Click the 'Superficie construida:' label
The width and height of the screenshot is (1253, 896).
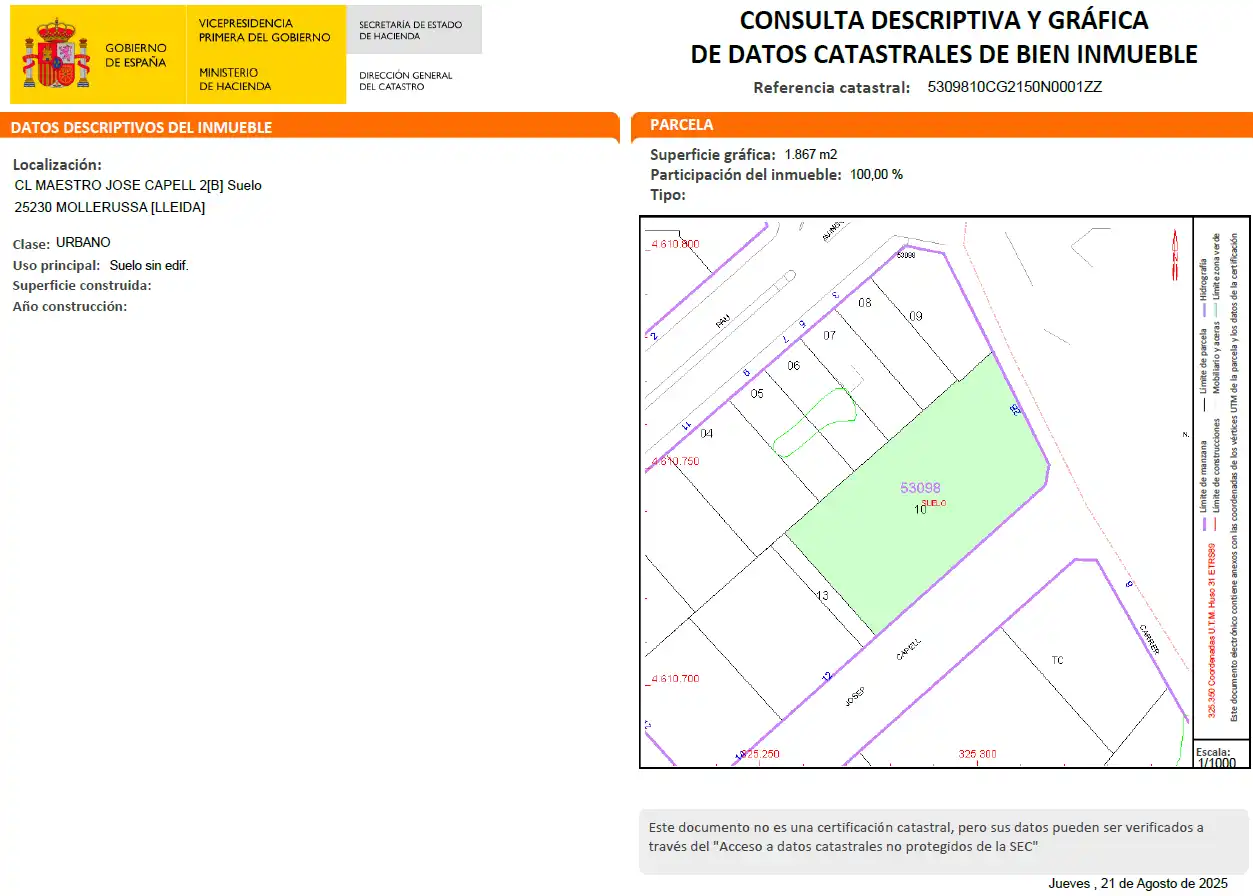(x=82, y=285)
